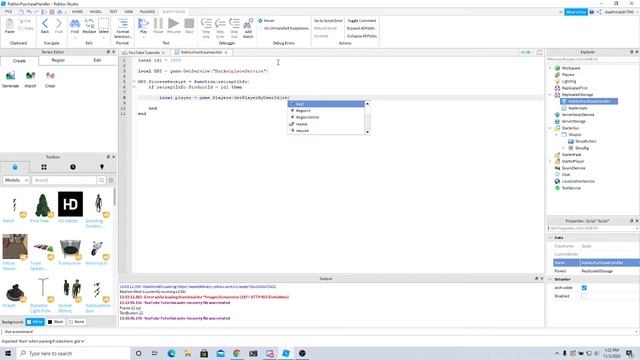Click Format Selection icon

tap(122, 23)
